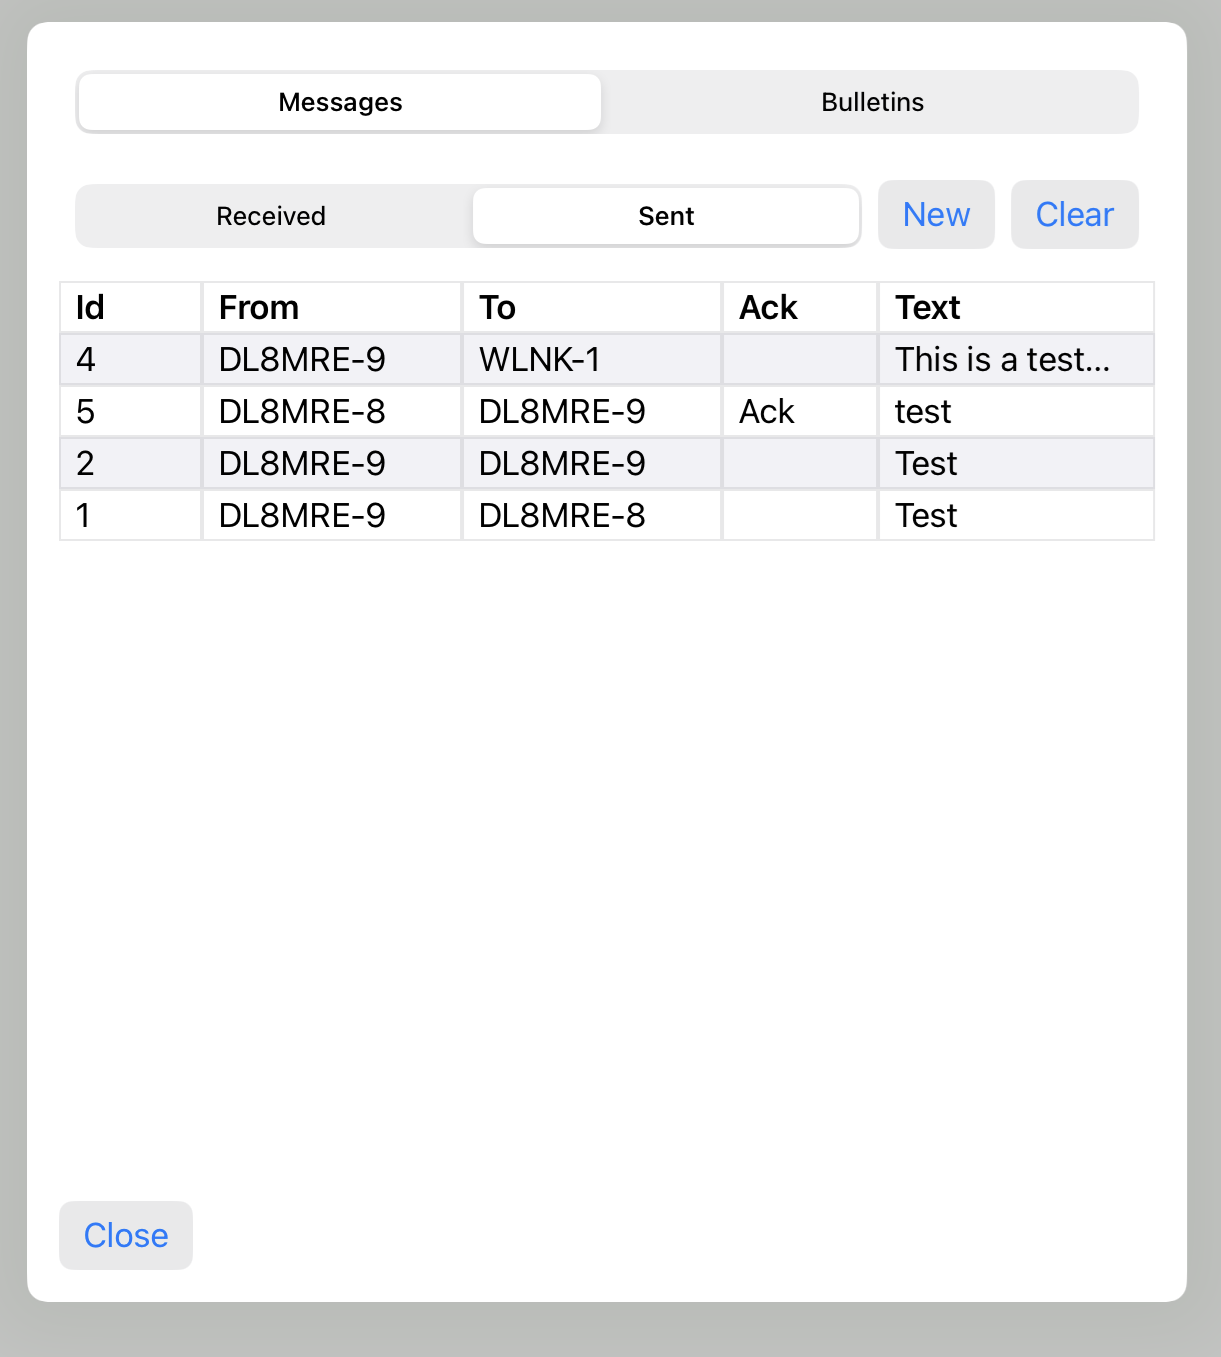Click the From column header
Image resolution: width=1221 pixels, height=1357 pixels.
click(259, 308)
